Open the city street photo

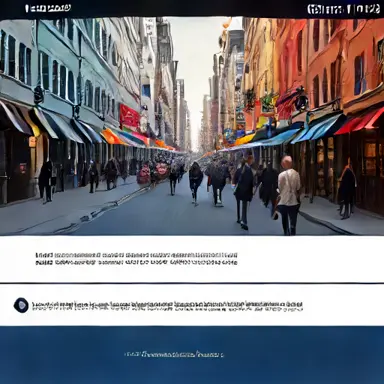(x=192, y=127)
